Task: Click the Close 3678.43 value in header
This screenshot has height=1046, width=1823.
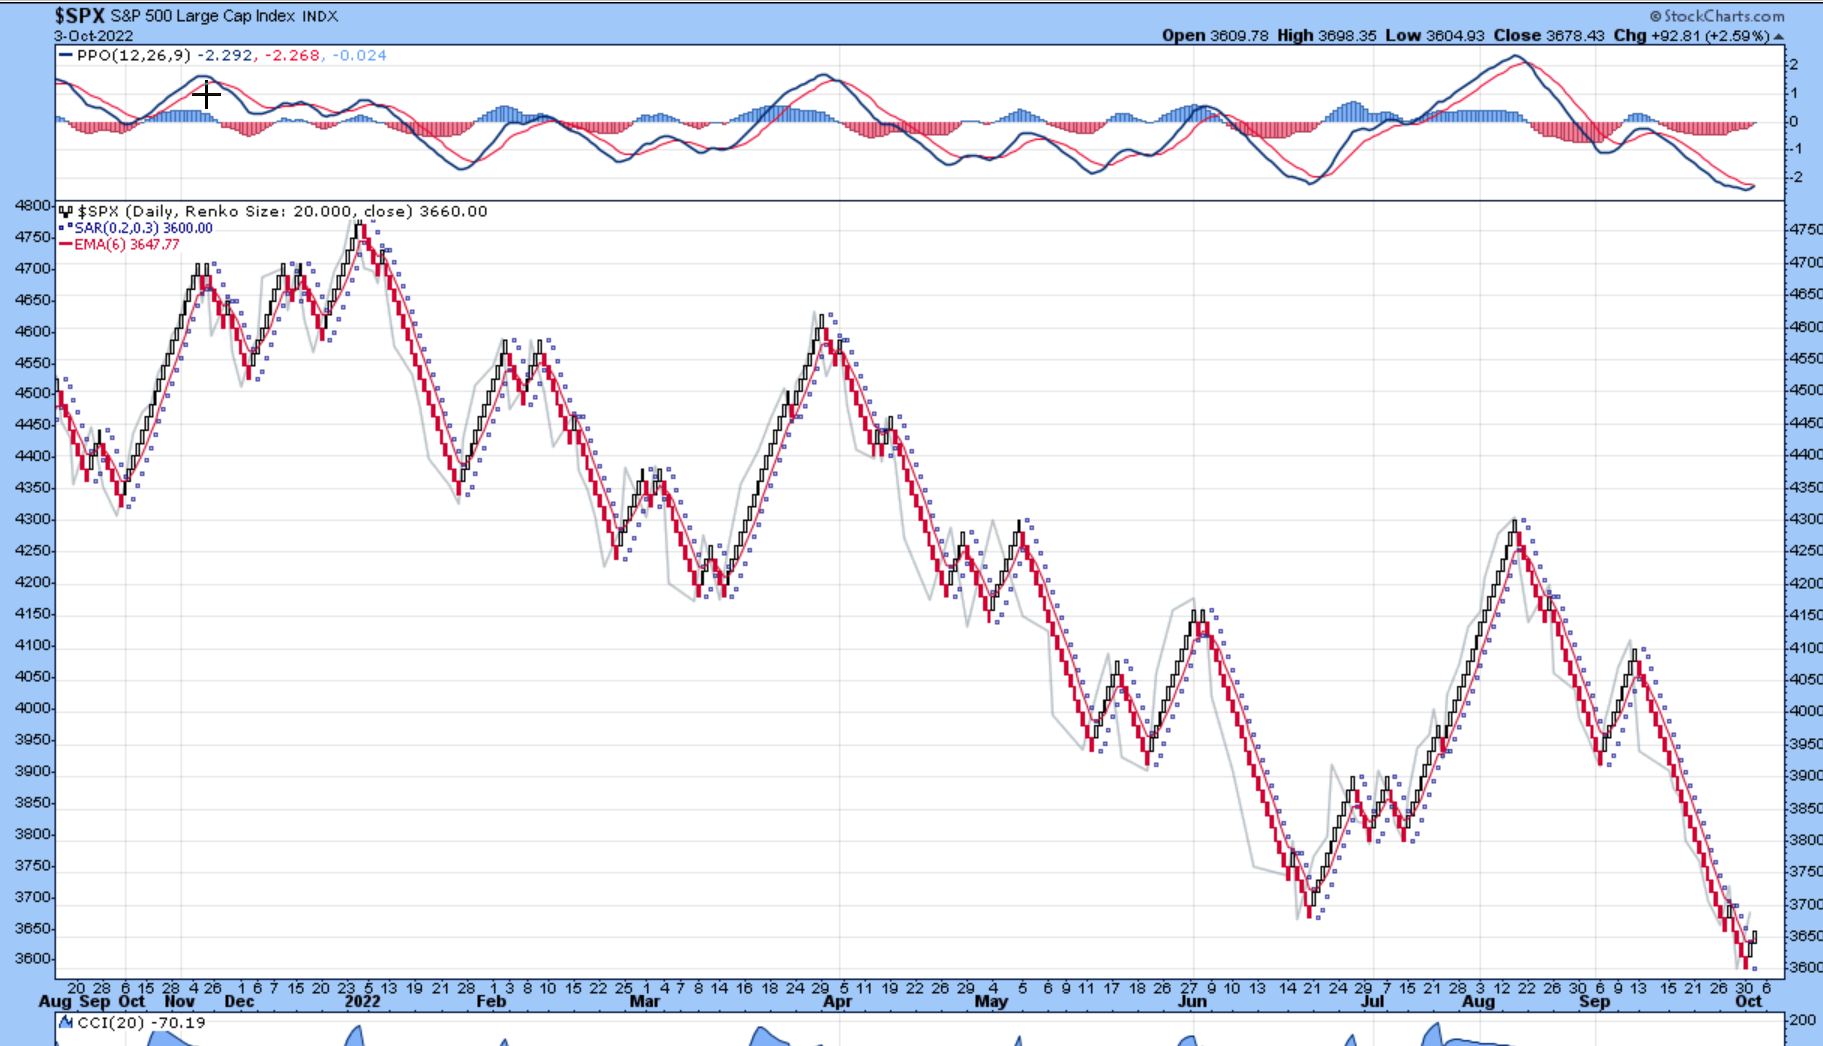Action: coord(1548,35)
